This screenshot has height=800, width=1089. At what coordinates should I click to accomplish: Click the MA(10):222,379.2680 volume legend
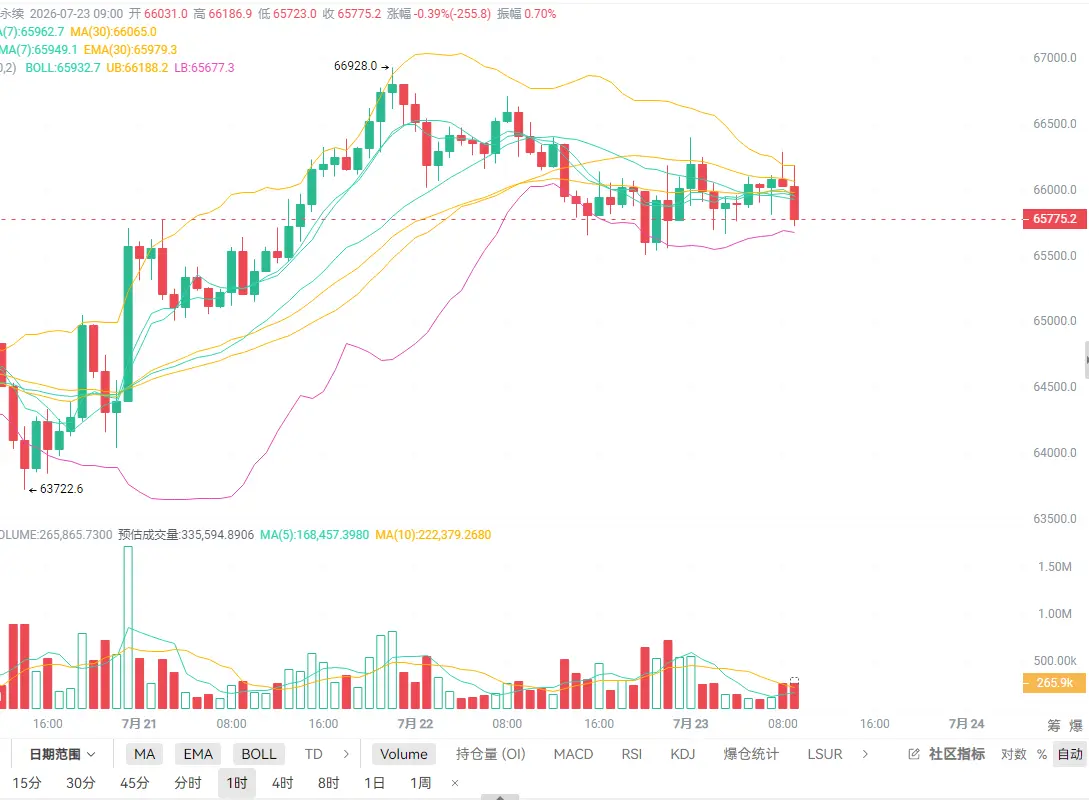(x=433, y=535)
